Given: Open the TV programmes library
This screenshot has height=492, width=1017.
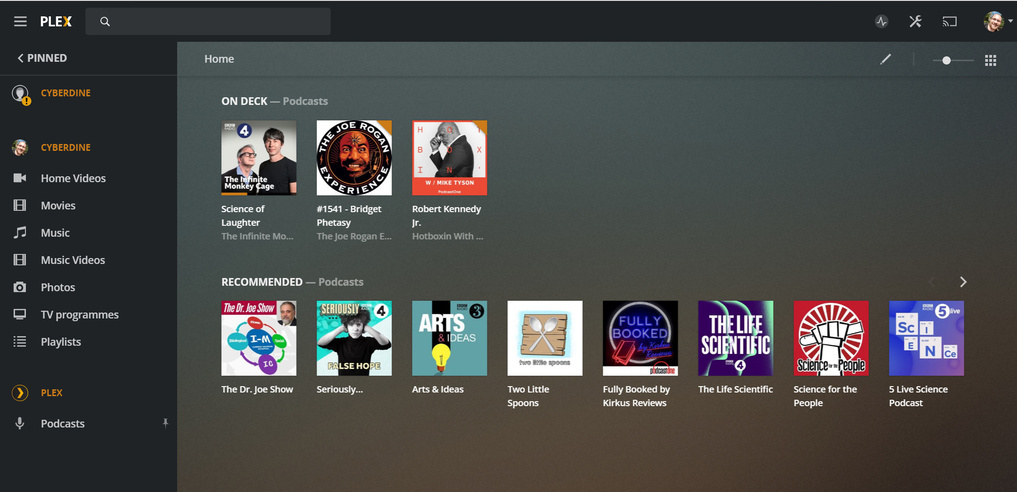Looking at the screenshot, I should click(x=80, y=314).
